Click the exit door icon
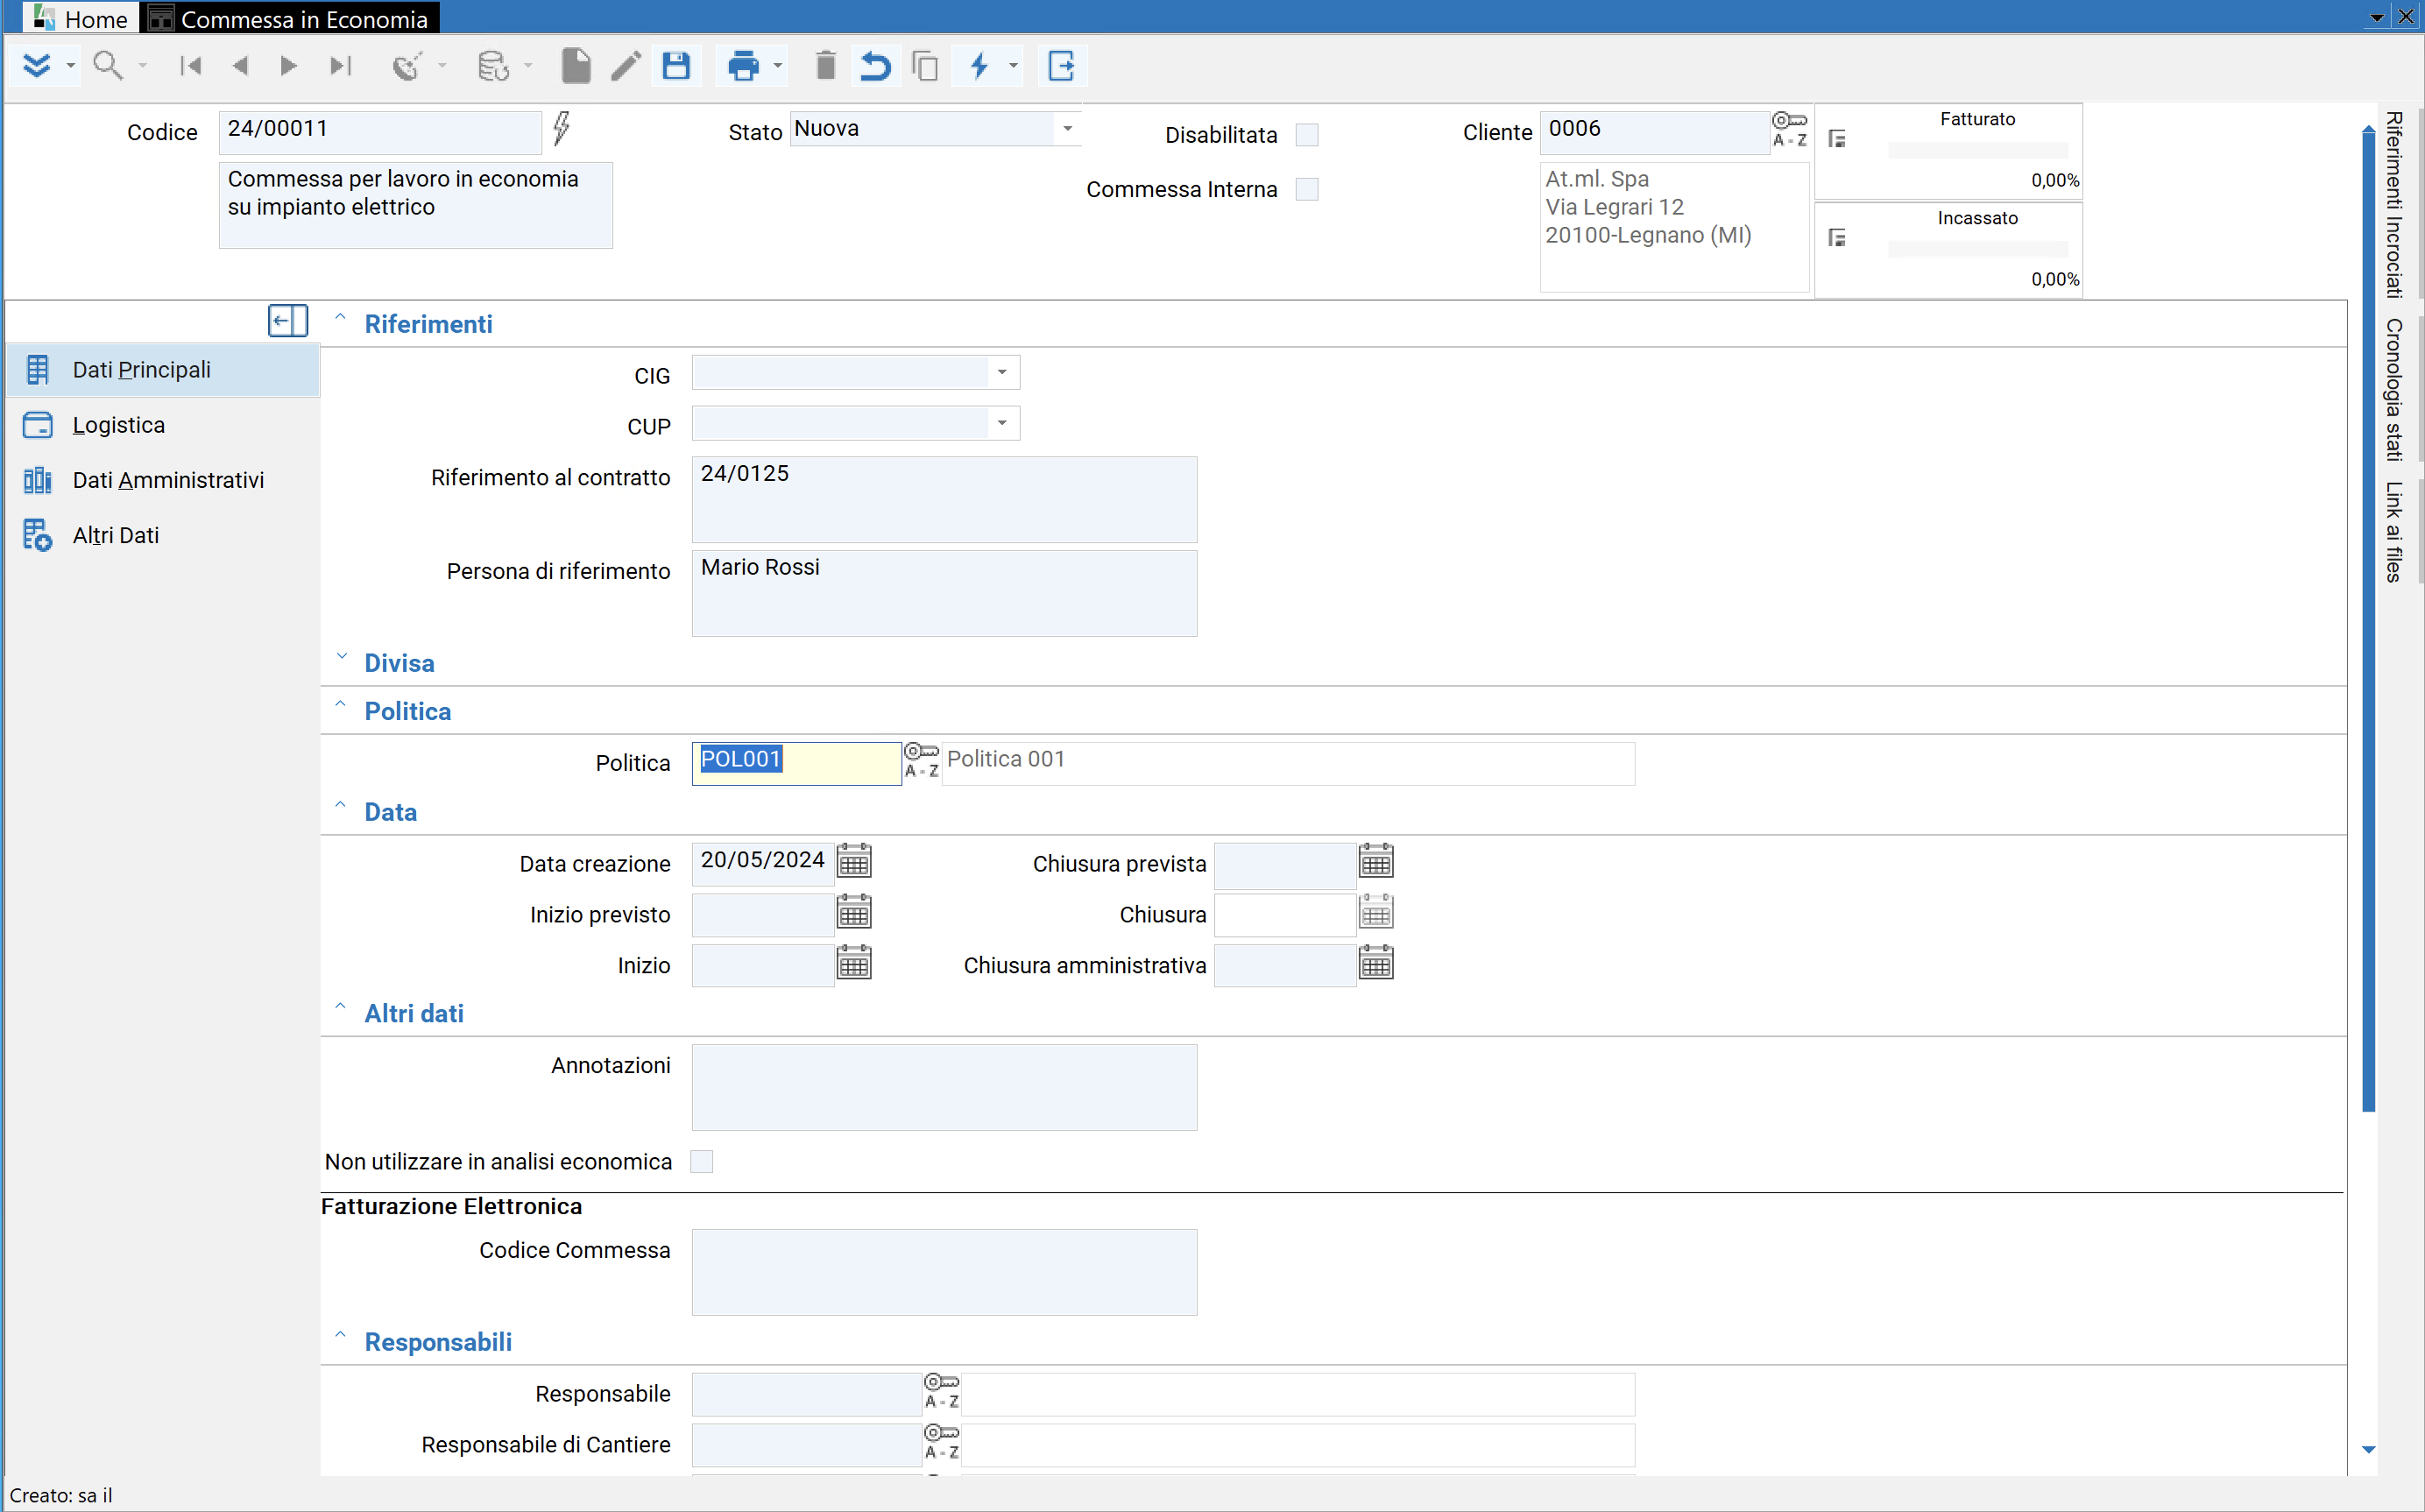2425x1512 pixels. pos(1061,66)
